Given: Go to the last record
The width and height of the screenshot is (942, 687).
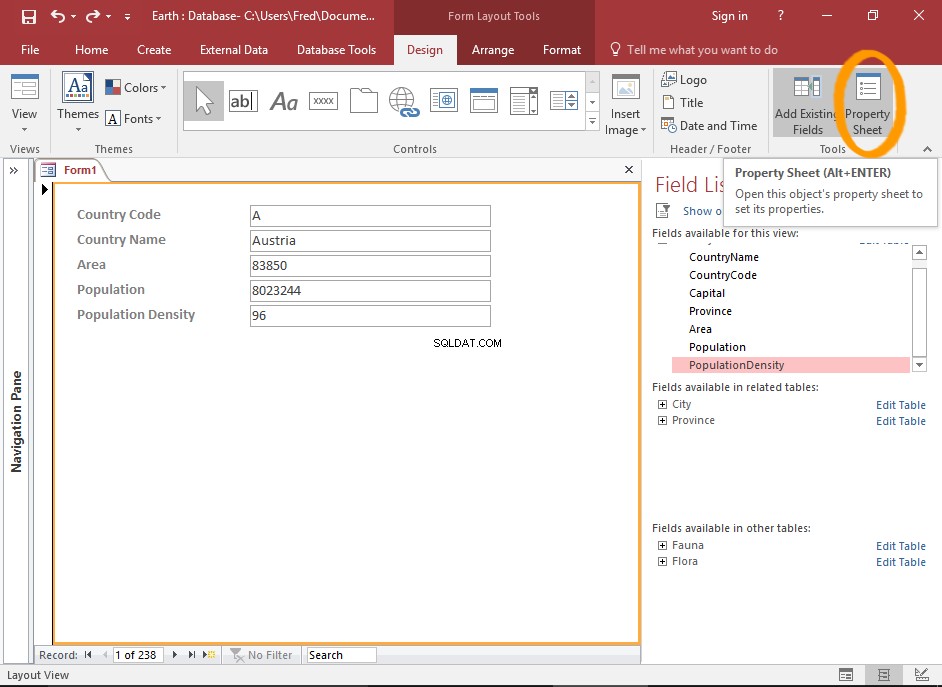Looking at the screenshot, I should click(x=192, y=655).
